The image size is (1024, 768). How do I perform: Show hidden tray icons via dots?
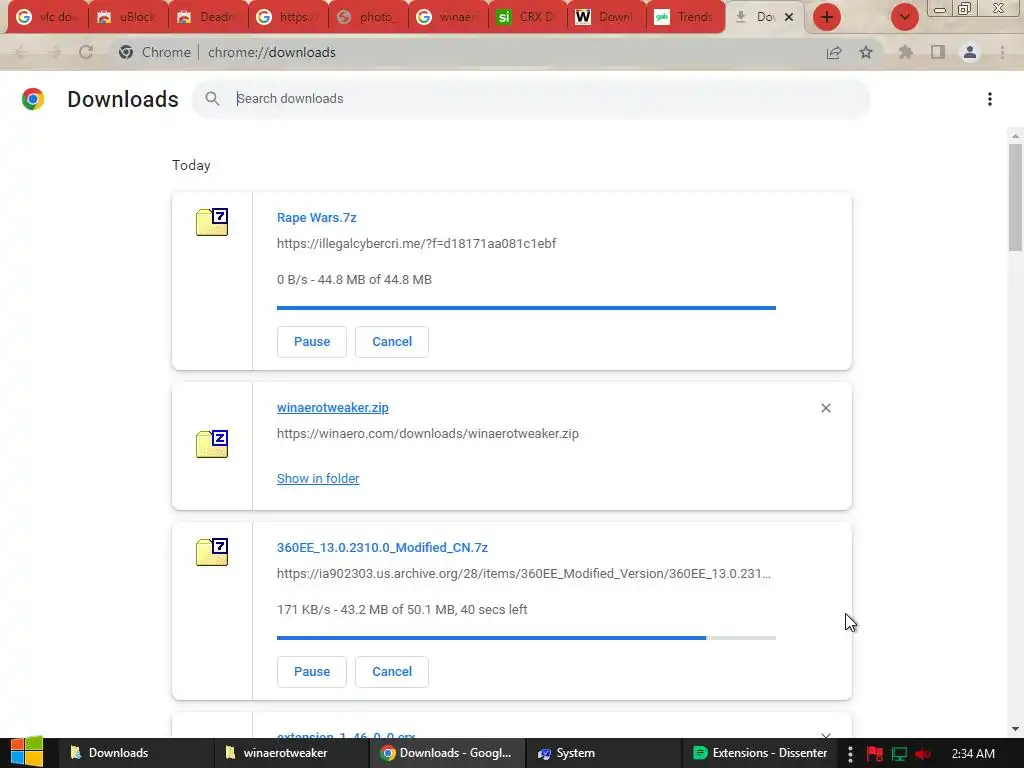click(x=850, y=754)
